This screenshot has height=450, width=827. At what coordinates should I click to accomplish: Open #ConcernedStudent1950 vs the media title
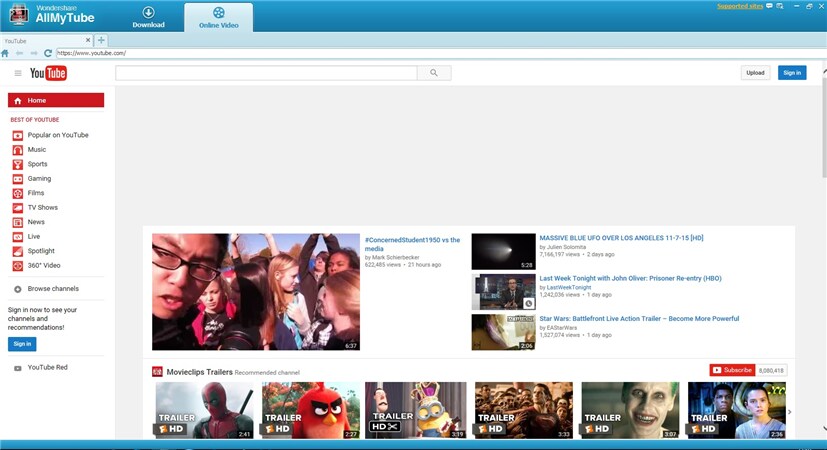coord(412,244)
